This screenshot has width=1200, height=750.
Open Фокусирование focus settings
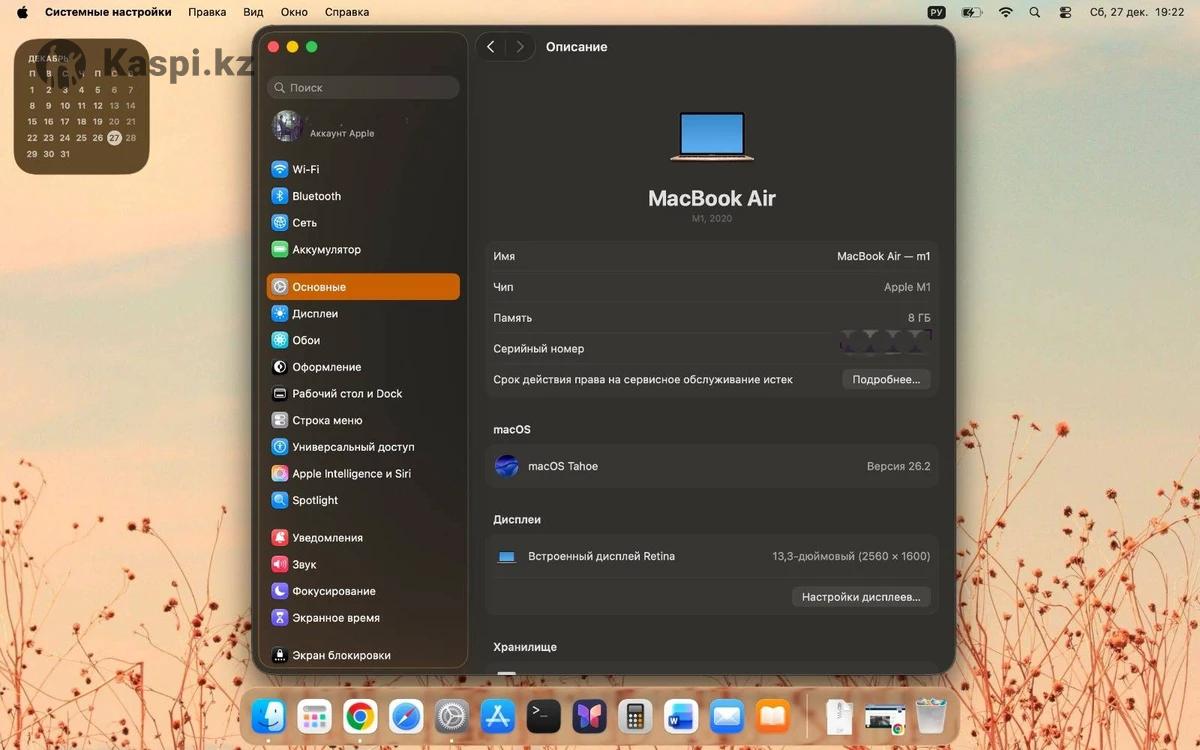tap(333, 591)
